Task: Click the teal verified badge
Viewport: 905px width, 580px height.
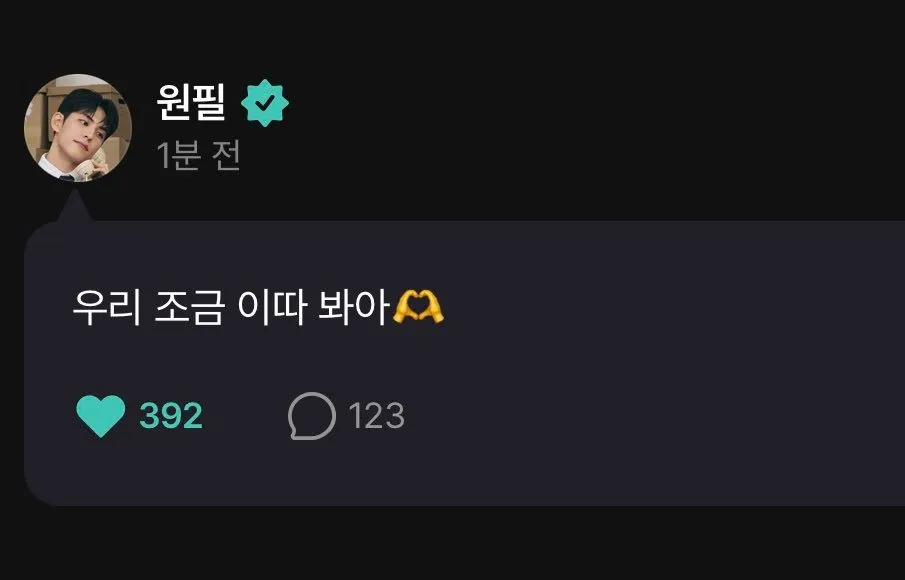Action: (x=265, y=103)
